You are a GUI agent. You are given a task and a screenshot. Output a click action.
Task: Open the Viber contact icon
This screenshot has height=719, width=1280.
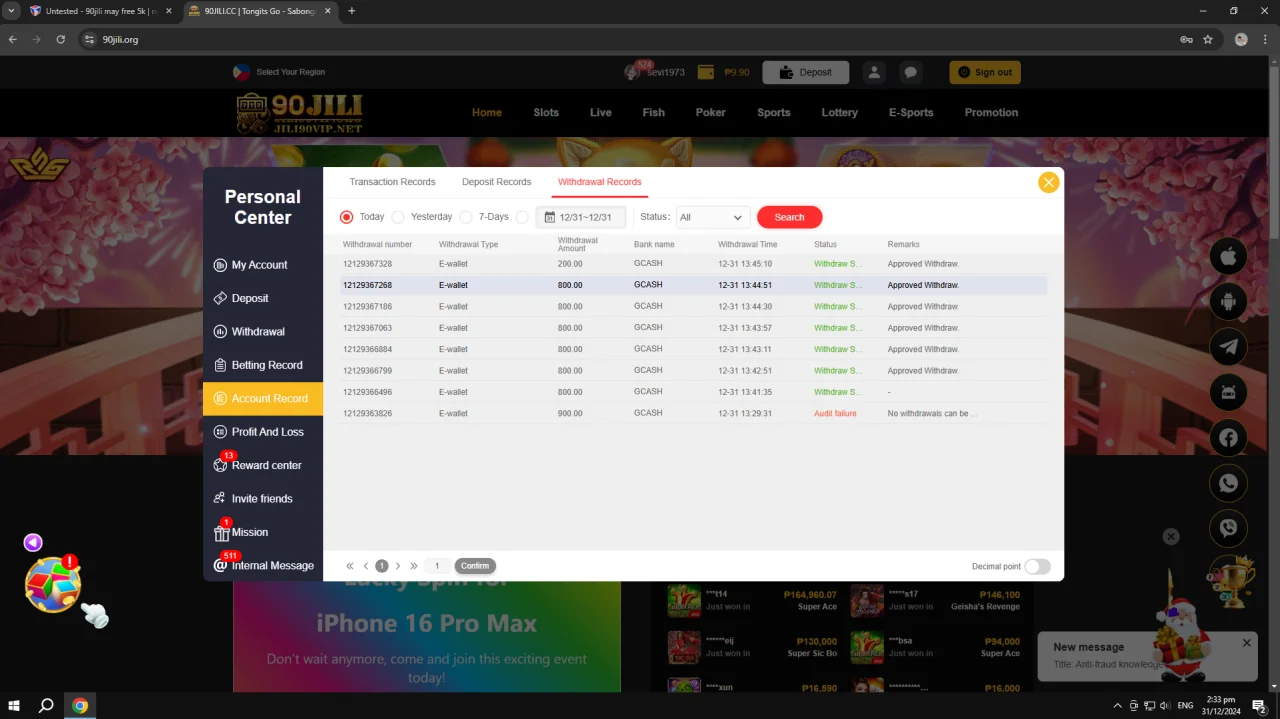click(1228, 528)
